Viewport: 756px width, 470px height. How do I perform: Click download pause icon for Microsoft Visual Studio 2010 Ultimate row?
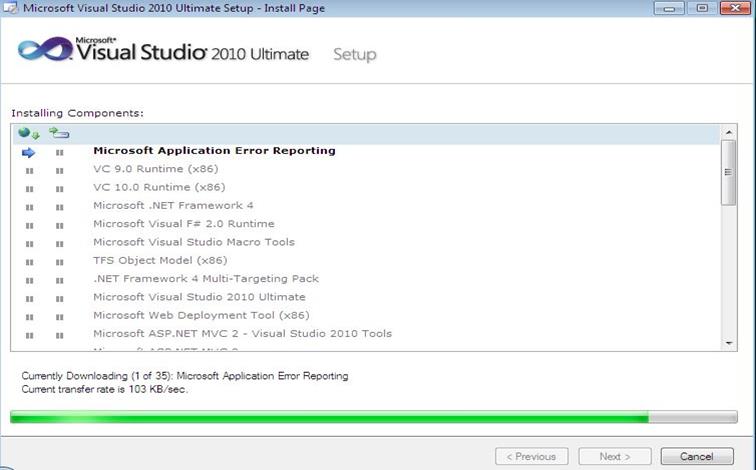(x=29, y=299)
